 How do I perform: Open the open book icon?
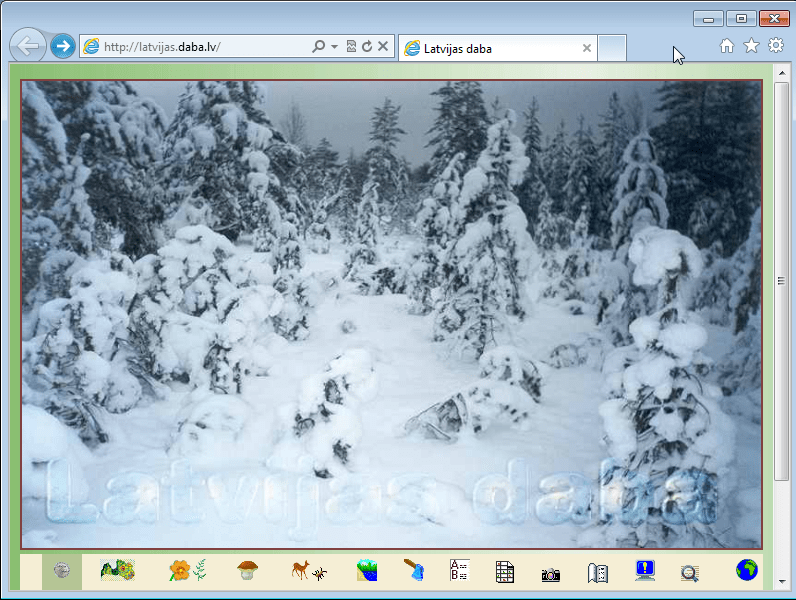(x=598, y=573)
